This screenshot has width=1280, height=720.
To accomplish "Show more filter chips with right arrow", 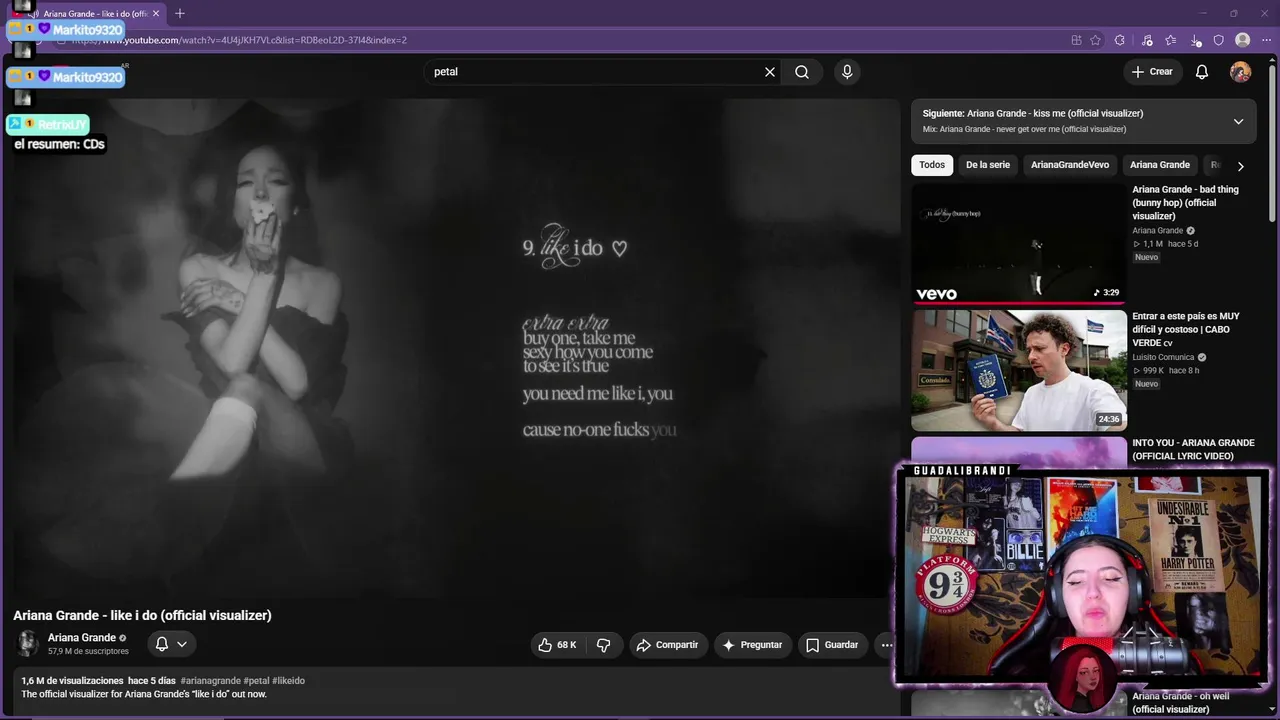I will click(x=1240, y=166).
